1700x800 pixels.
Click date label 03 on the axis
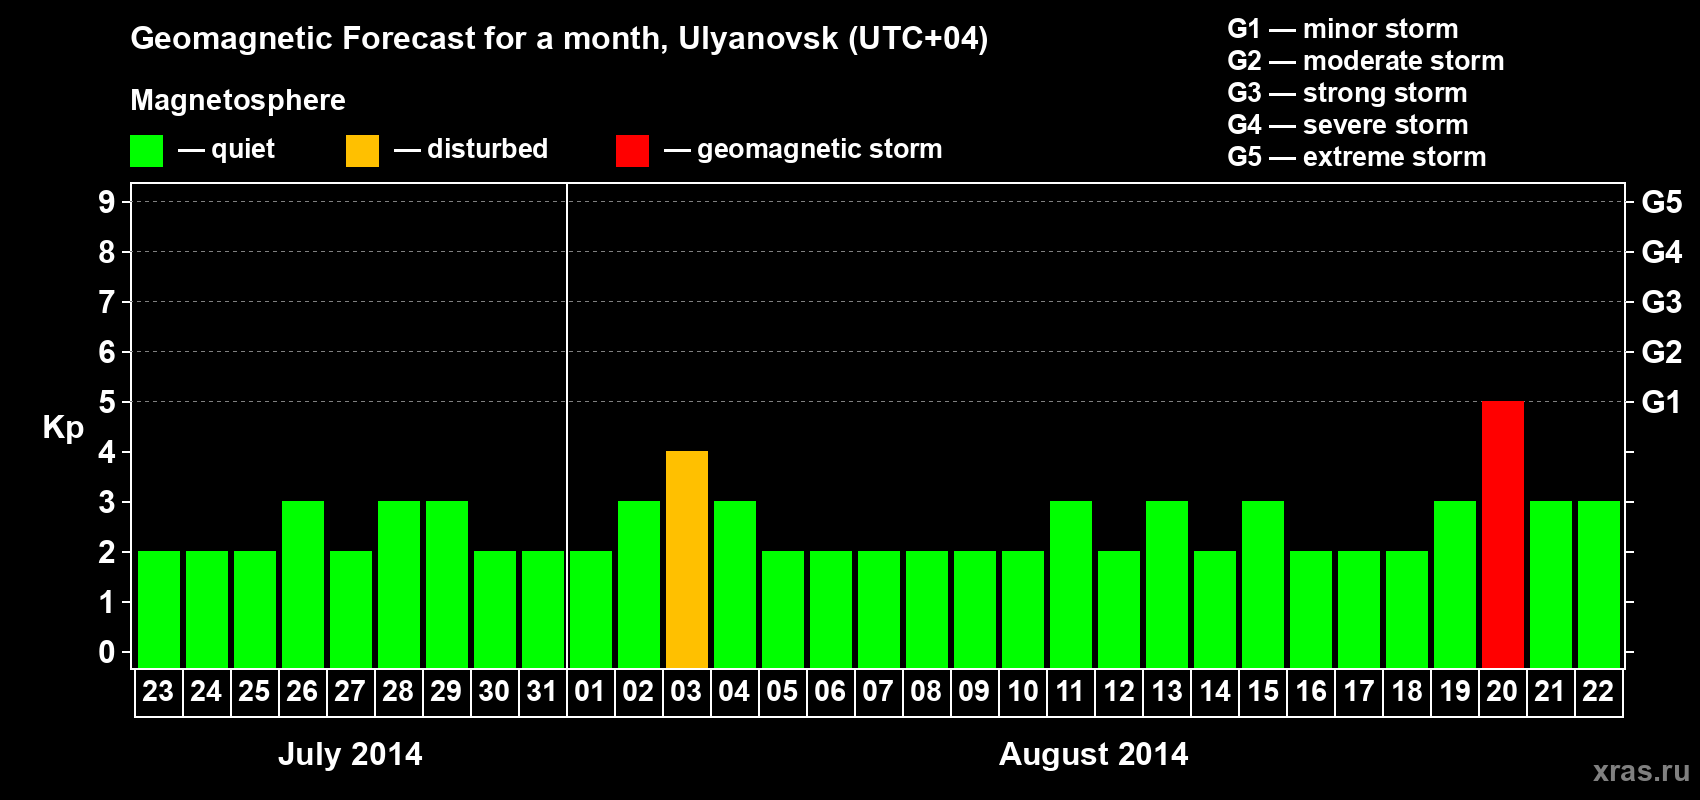click(686, 691)
